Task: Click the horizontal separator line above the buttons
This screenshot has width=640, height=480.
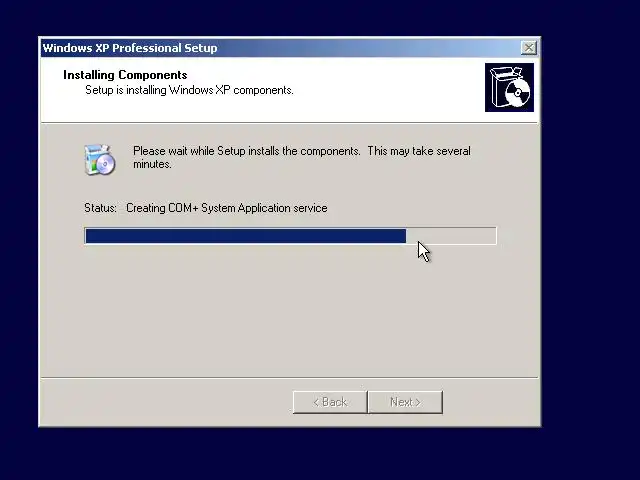Action: 289,378
